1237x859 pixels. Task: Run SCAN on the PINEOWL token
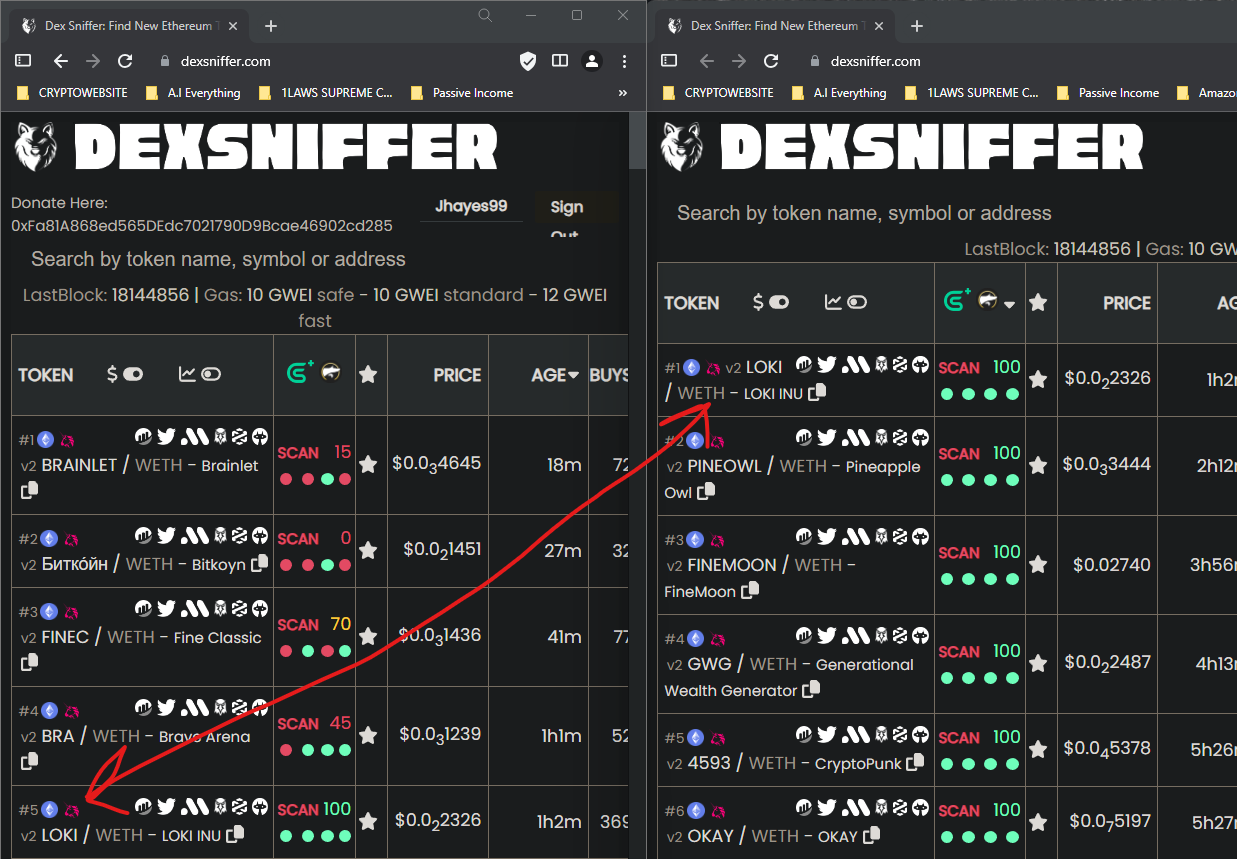[x=959, y=454]
